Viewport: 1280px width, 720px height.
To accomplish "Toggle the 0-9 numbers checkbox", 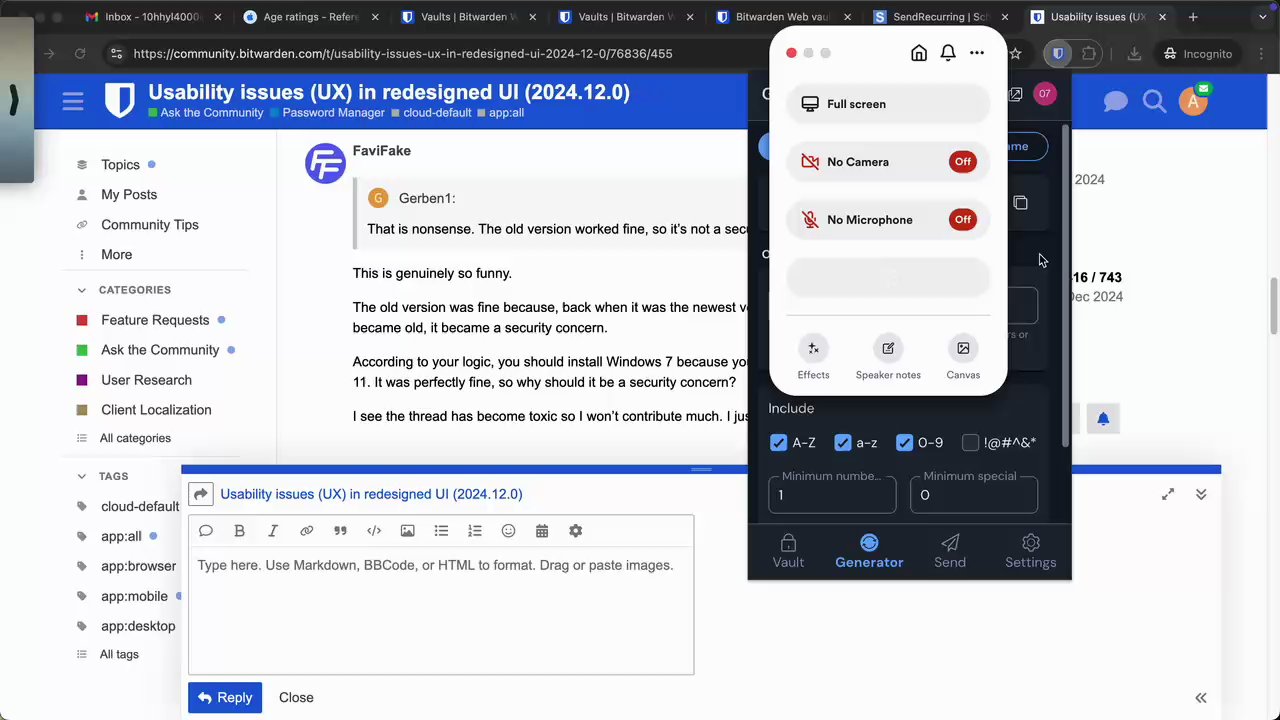I will point(905,443).
